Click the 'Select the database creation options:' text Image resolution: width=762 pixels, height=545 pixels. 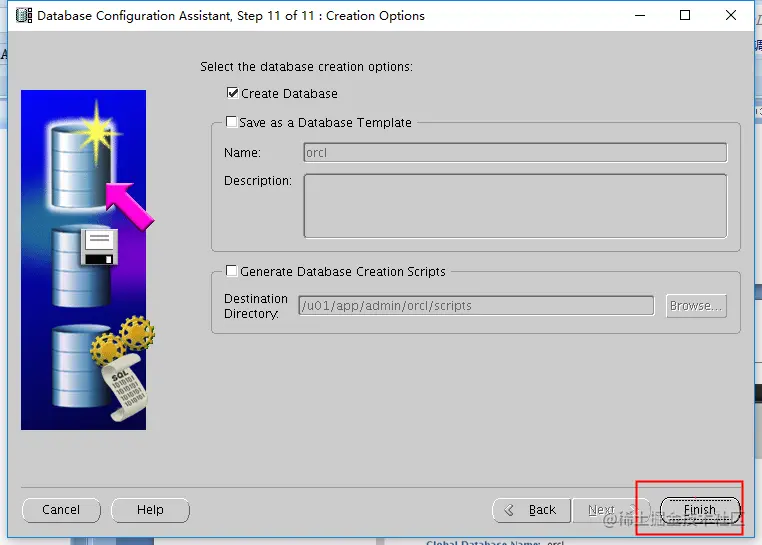[306, 67]
